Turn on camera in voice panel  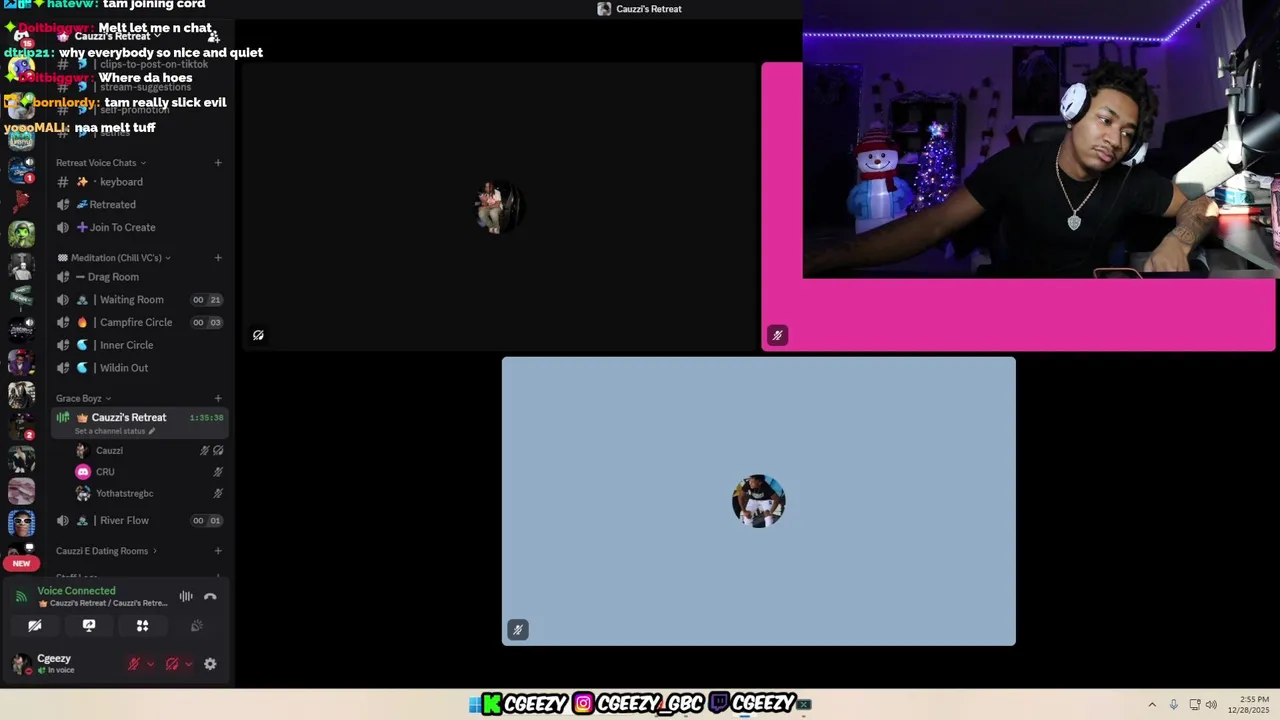[35, 626]
